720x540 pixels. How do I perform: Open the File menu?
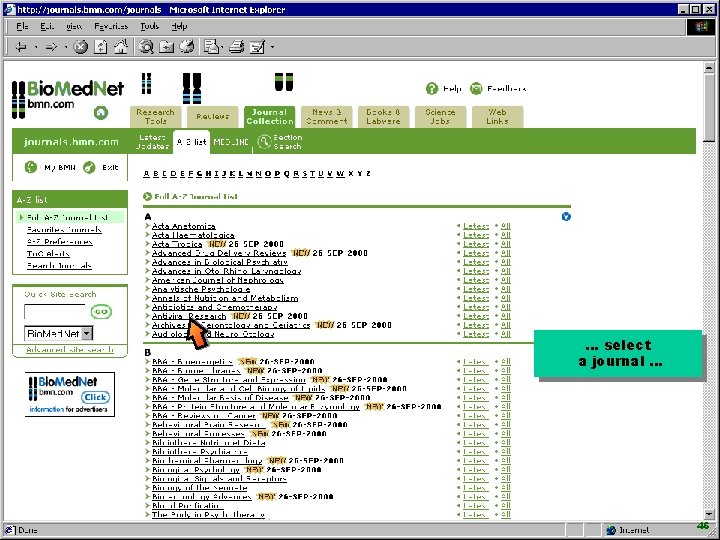tap(22, 27)
